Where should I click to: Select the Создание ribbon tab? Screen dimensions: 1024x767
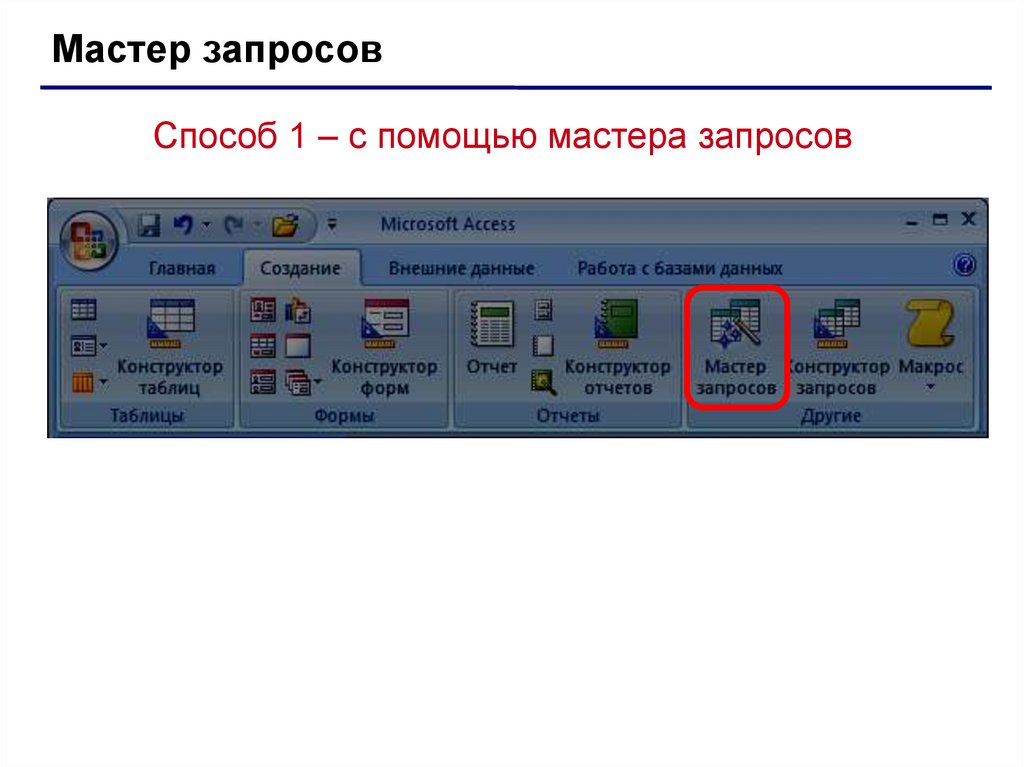point(300,268)
